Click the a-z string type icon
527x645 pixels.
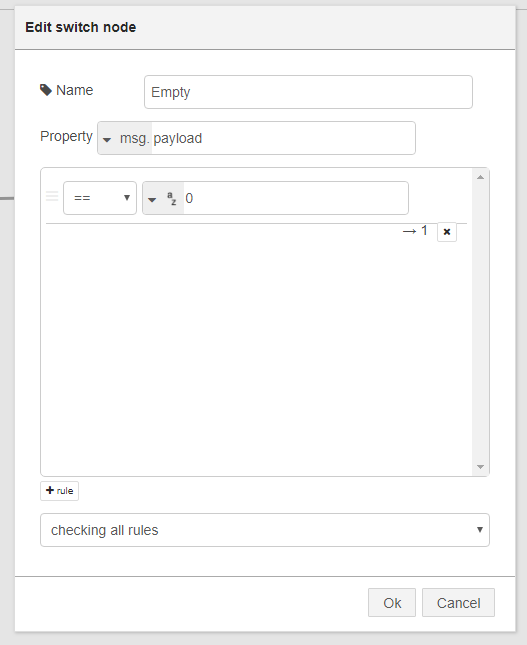(x=172, y=198)
